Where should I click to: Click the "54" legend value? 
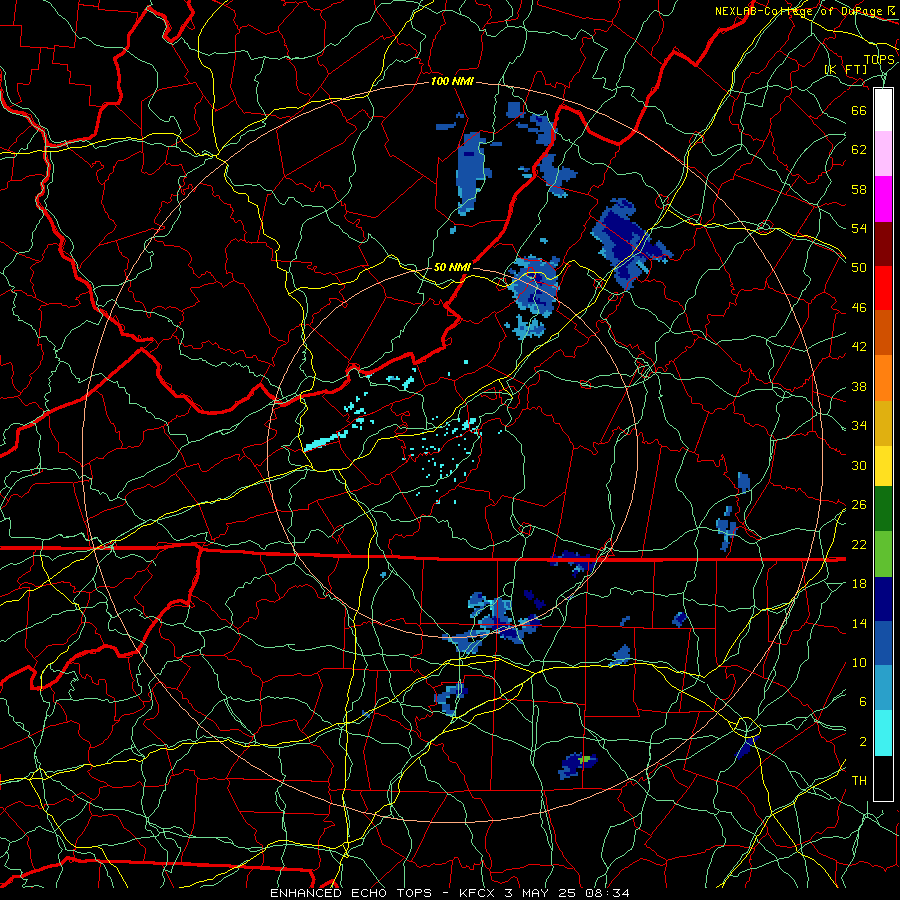(x=859, y=228)
